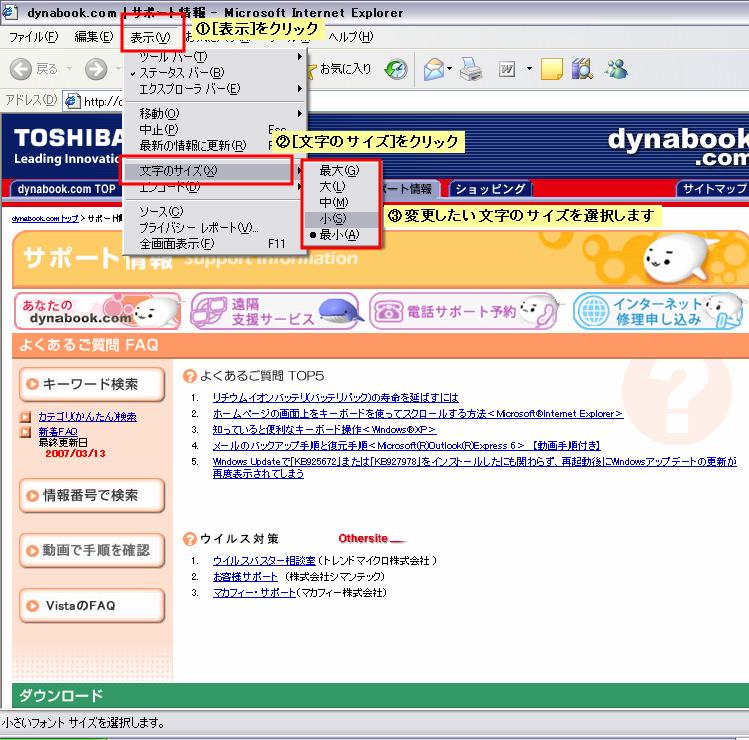The height and width of the screenshot is (740, 749).
Task: Click the Print printer icon
Action: click(471, 69)
